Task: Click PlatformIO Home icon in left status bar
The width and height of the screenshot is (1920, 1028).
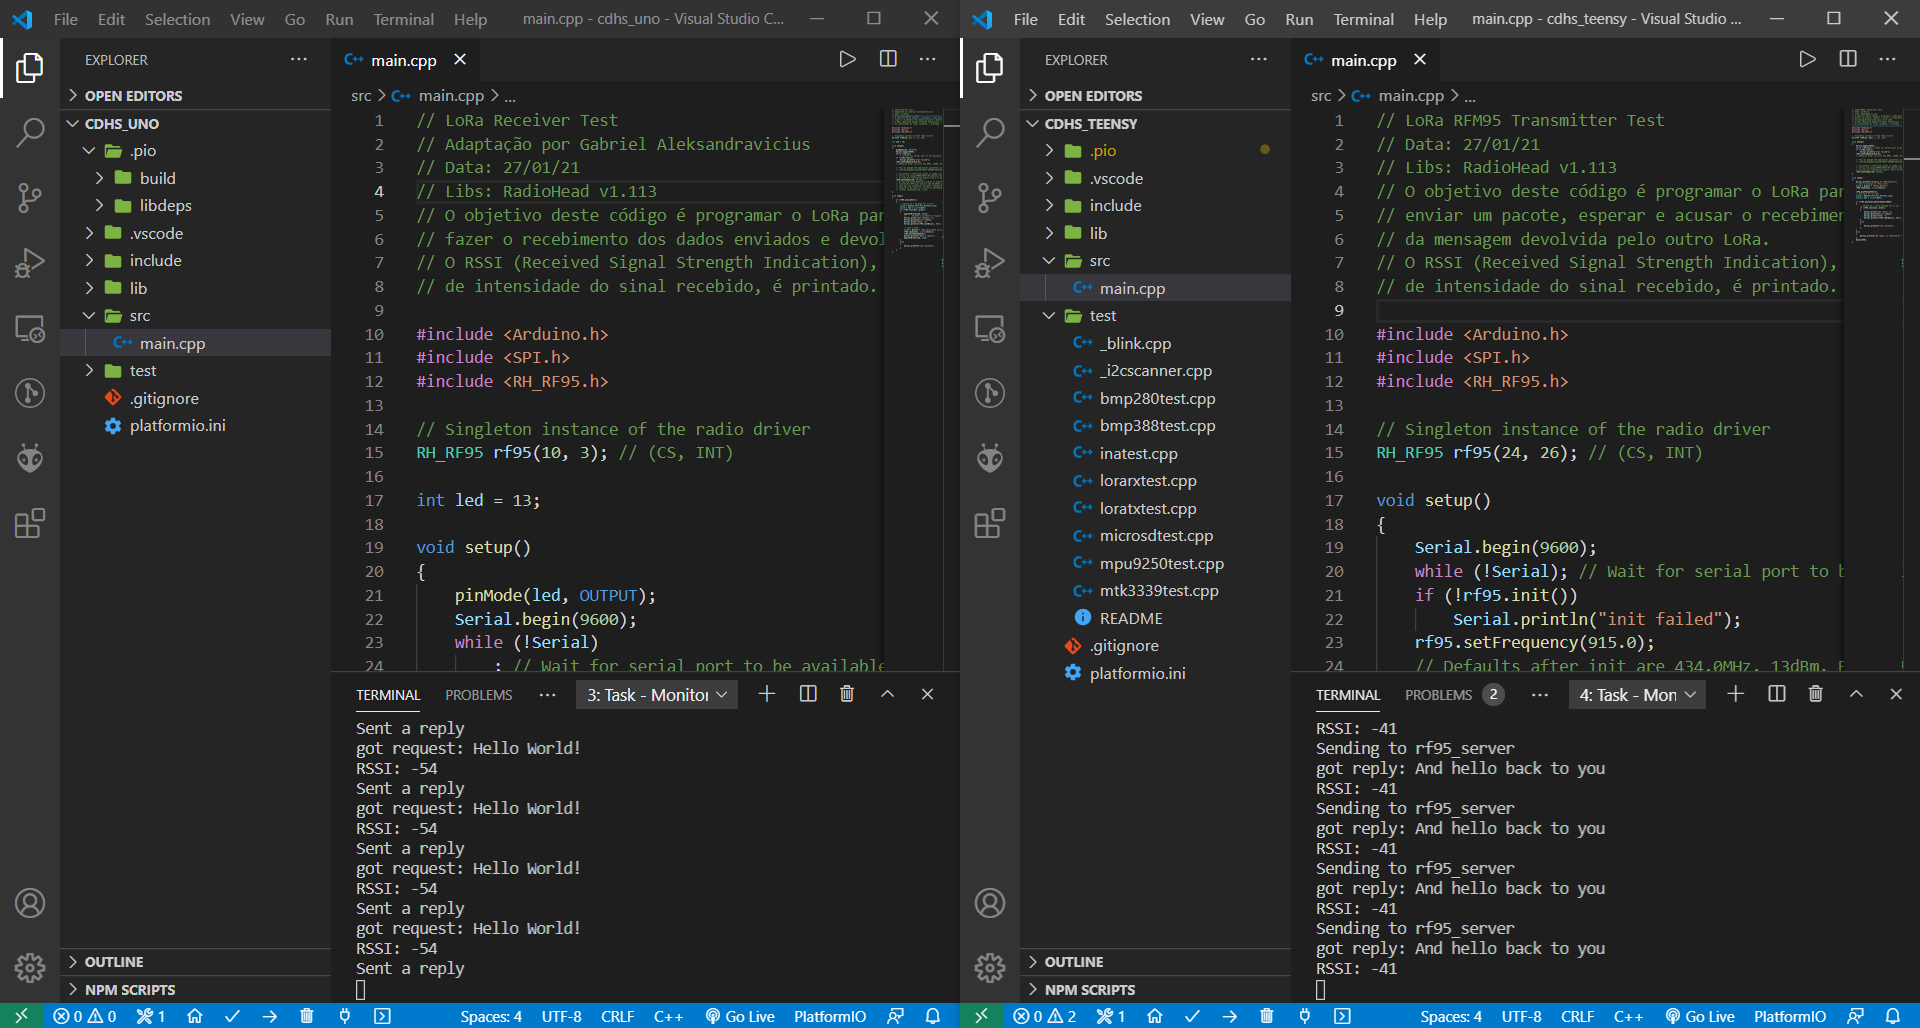Action: pos(195,1016)
